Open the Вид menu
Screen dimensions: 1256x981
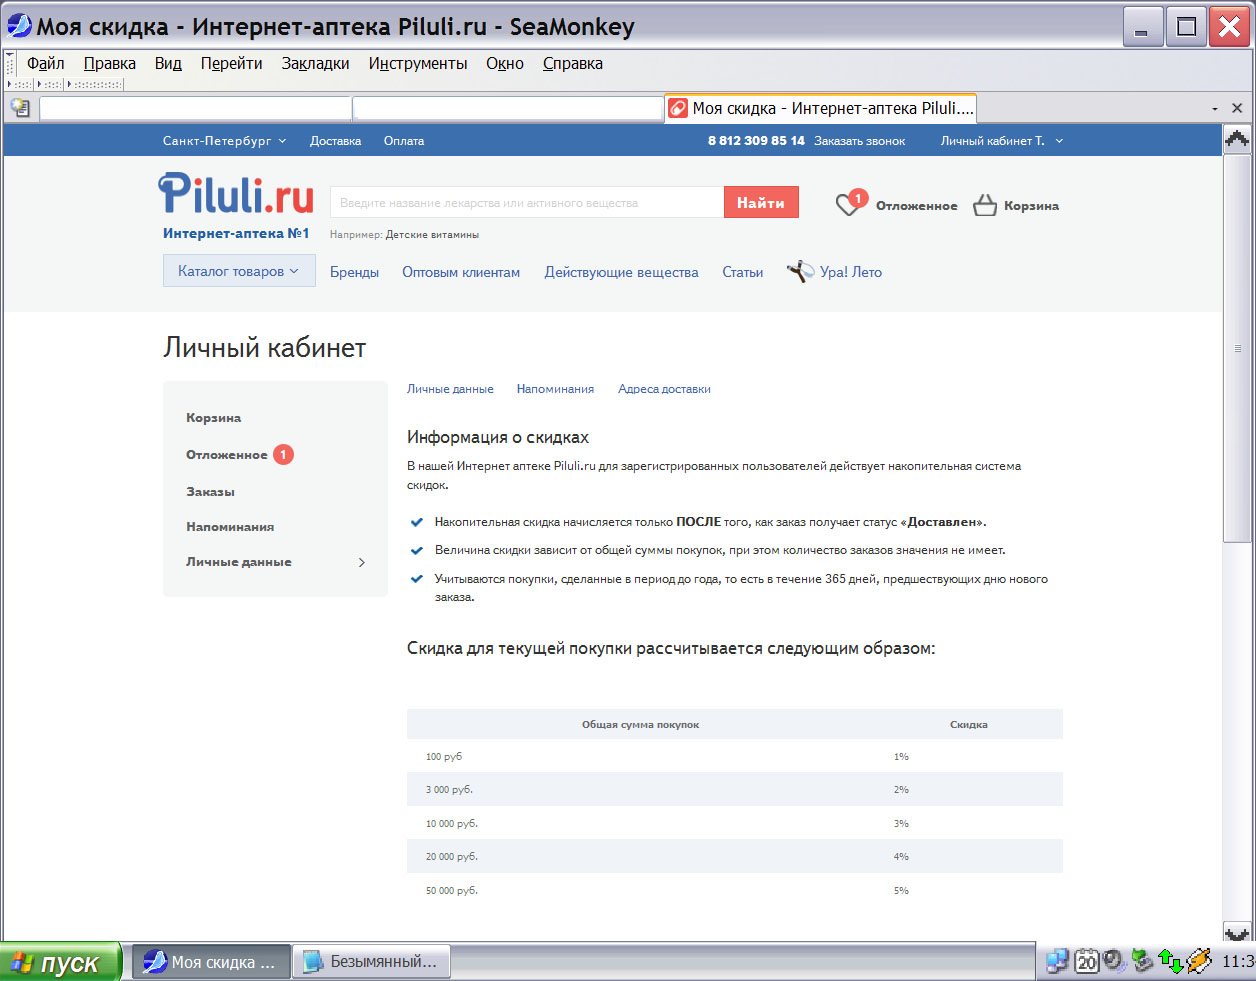(x=168, y=63)
